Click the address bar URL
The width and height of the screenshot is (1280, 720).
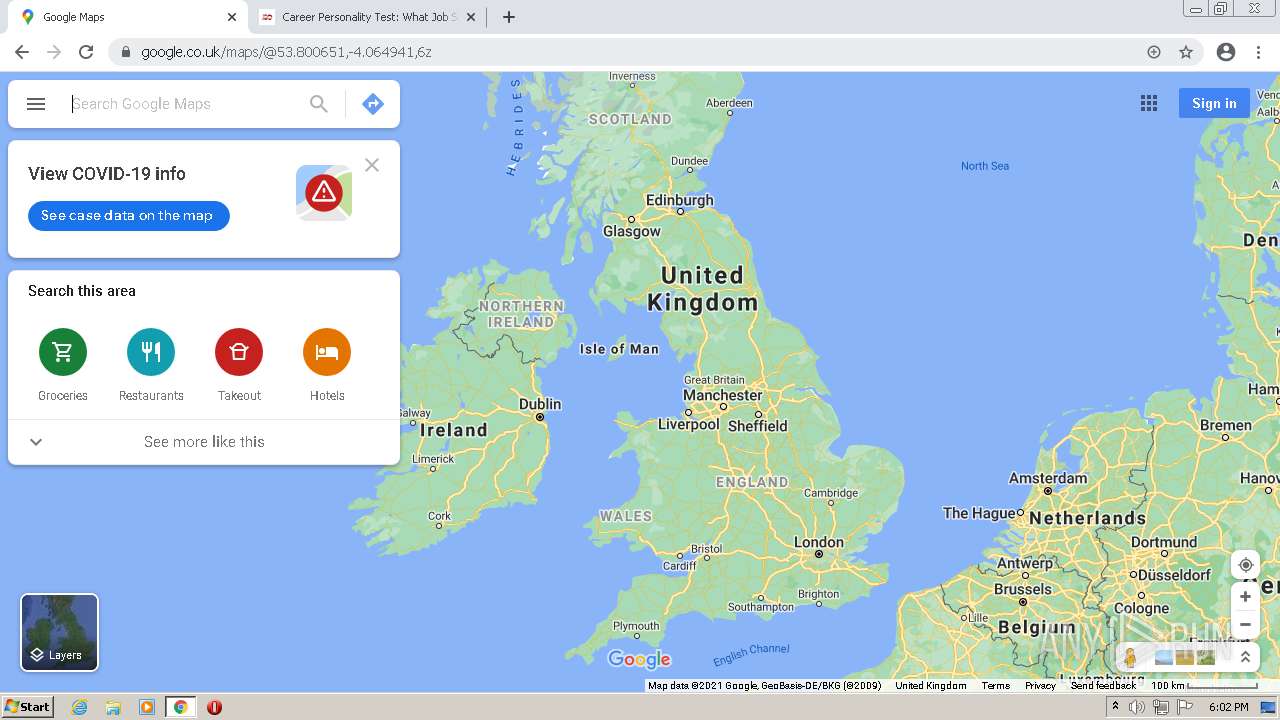coord(286,52)
